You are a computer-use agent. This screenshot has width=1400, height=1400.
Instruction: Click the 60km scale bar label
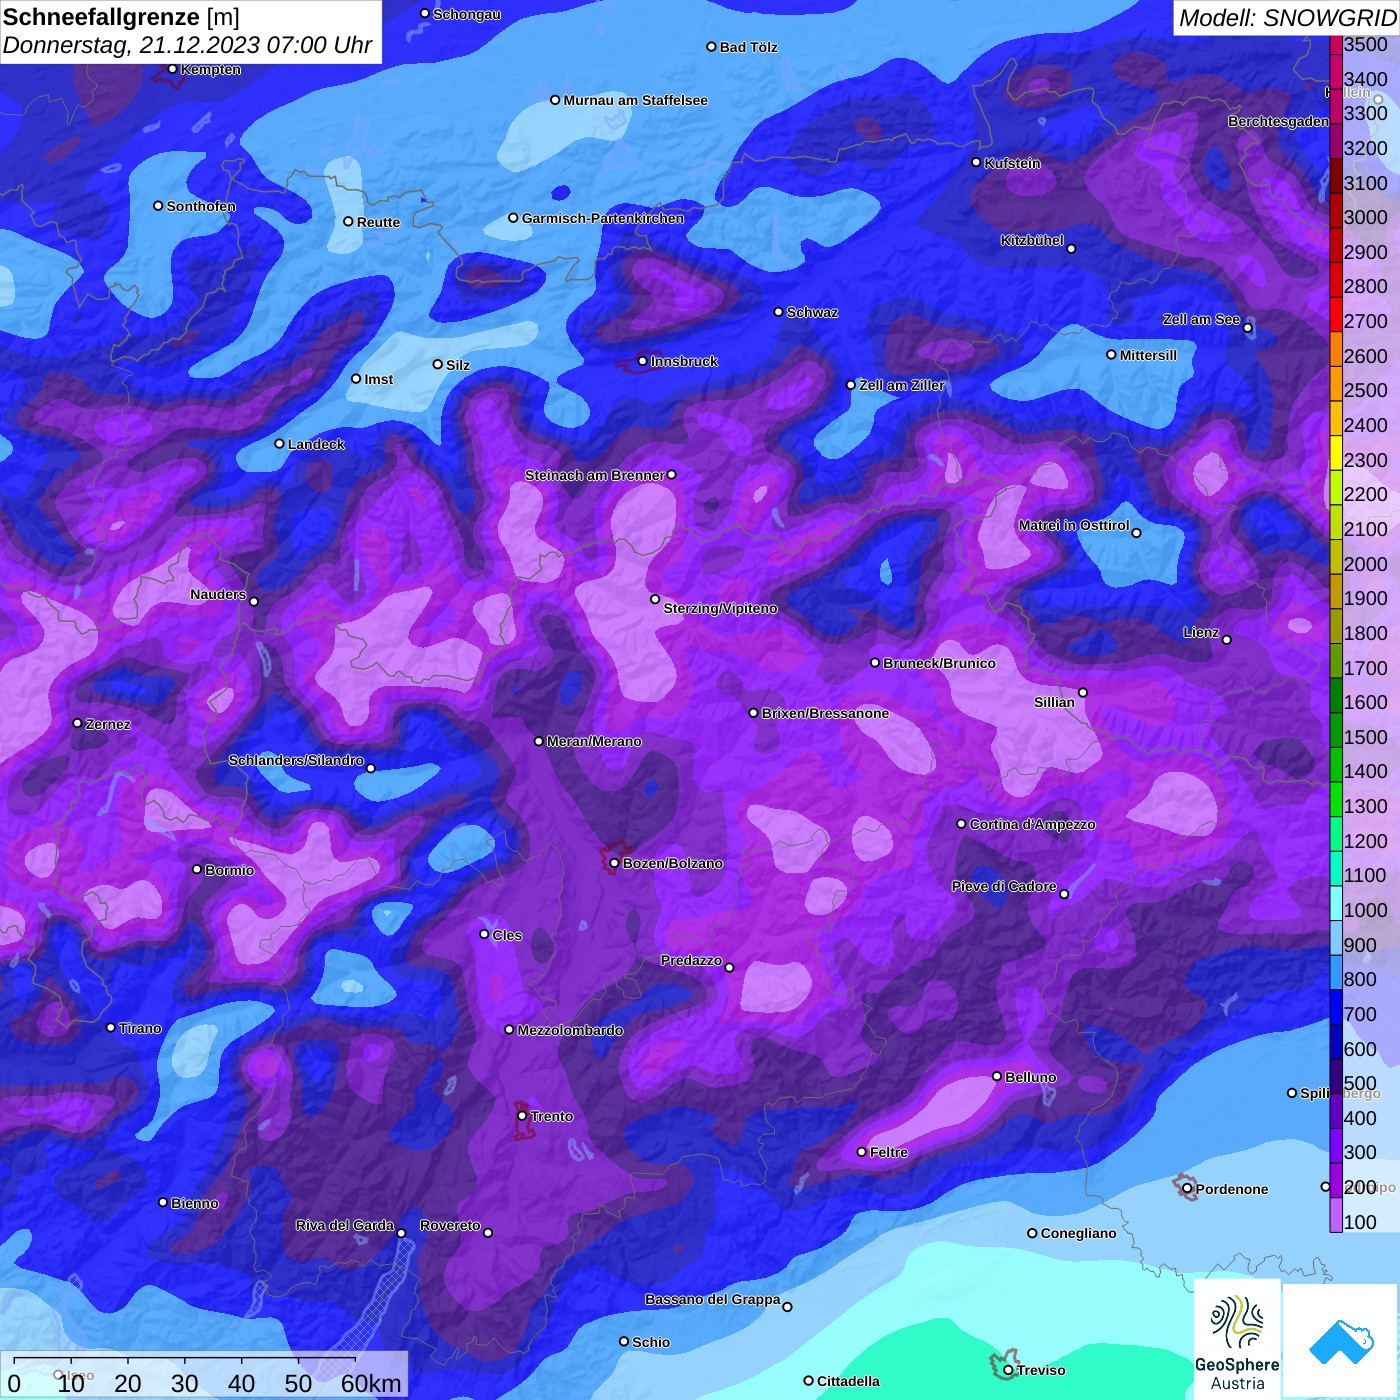(x=371, y=1383)
